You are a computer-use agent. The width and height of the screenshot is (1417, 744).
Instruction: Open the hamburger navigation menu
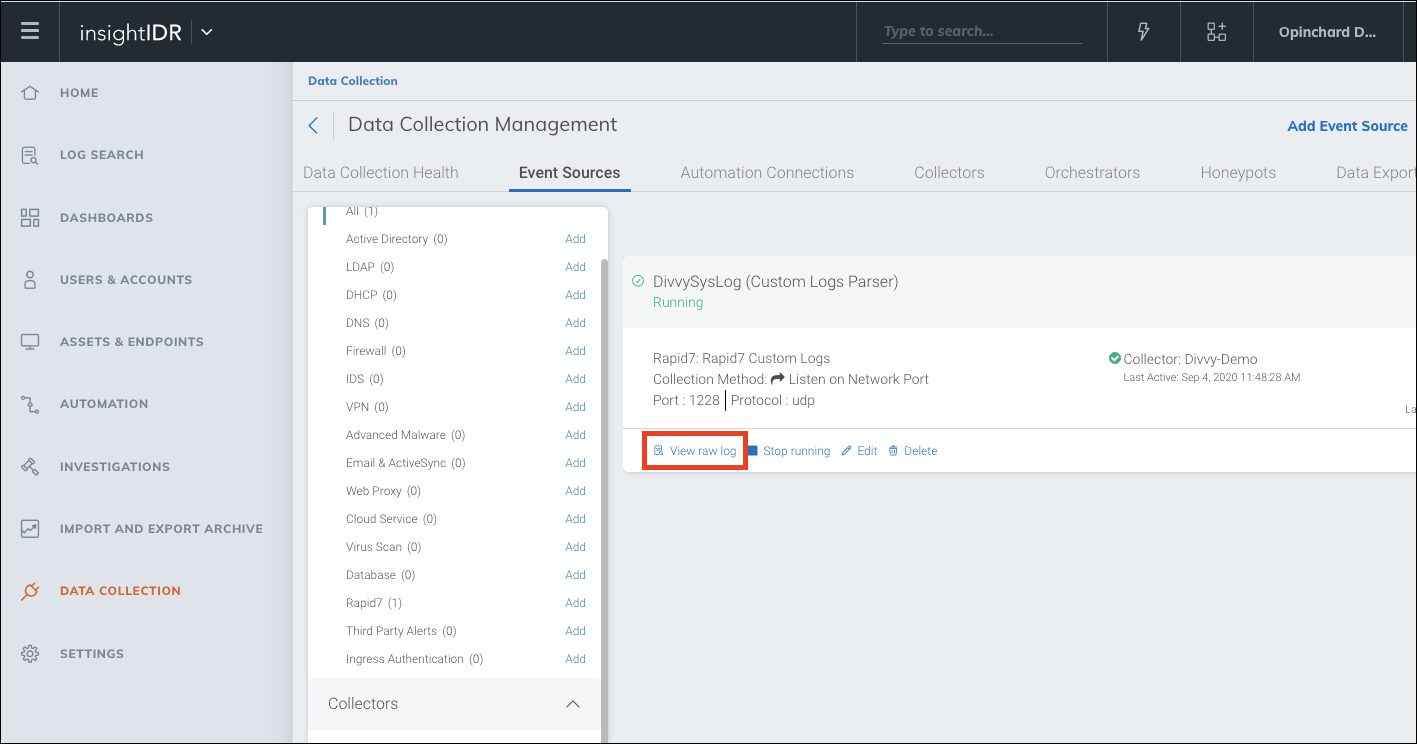[x=30, y=31]
